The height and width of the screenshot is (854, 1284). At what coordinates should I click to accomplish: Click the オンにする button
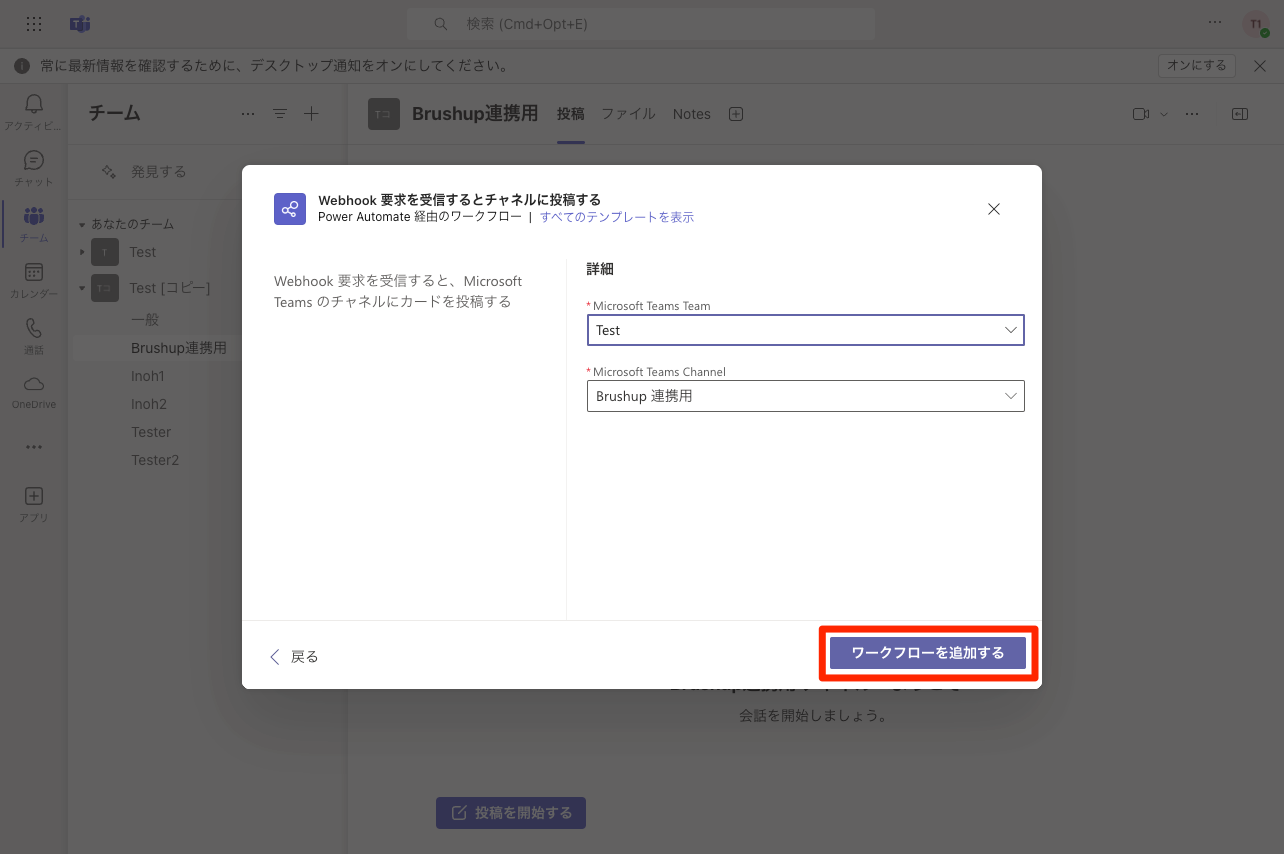(x=1197, y=65)
